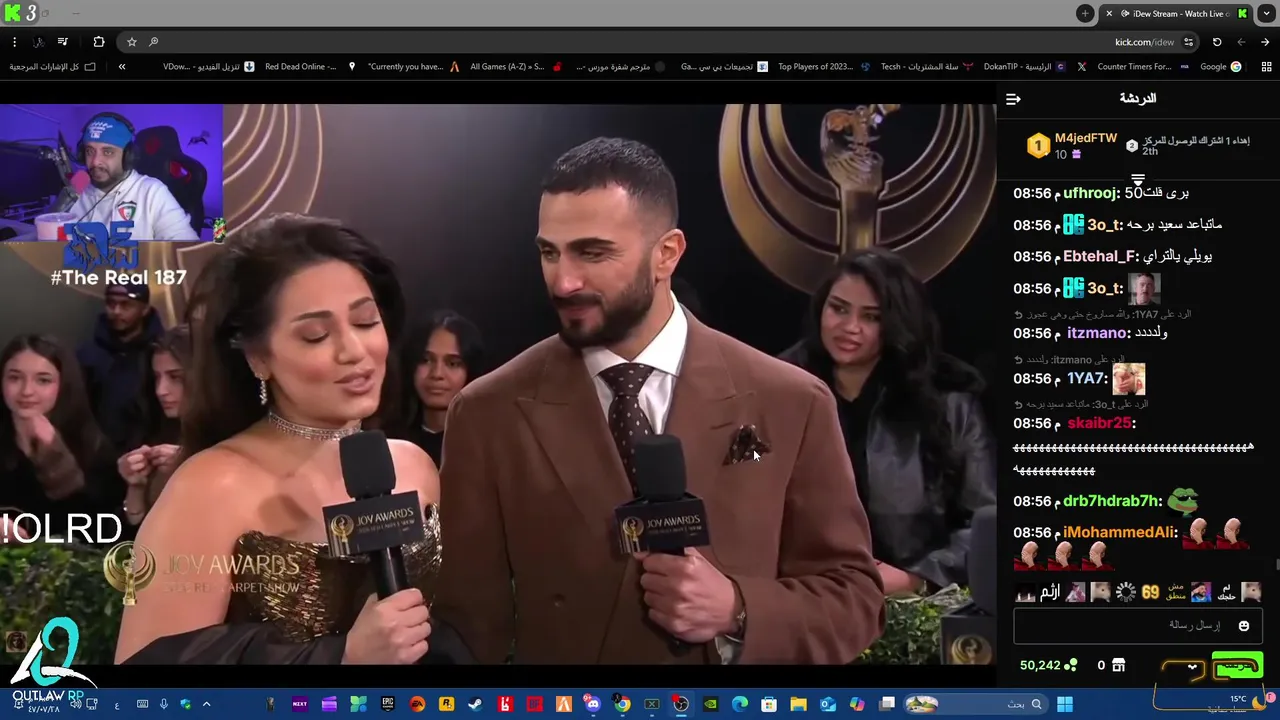Open Discord from taskbar
The width and height of the screenshot is (1280, 720).
[x=593, y=704]
